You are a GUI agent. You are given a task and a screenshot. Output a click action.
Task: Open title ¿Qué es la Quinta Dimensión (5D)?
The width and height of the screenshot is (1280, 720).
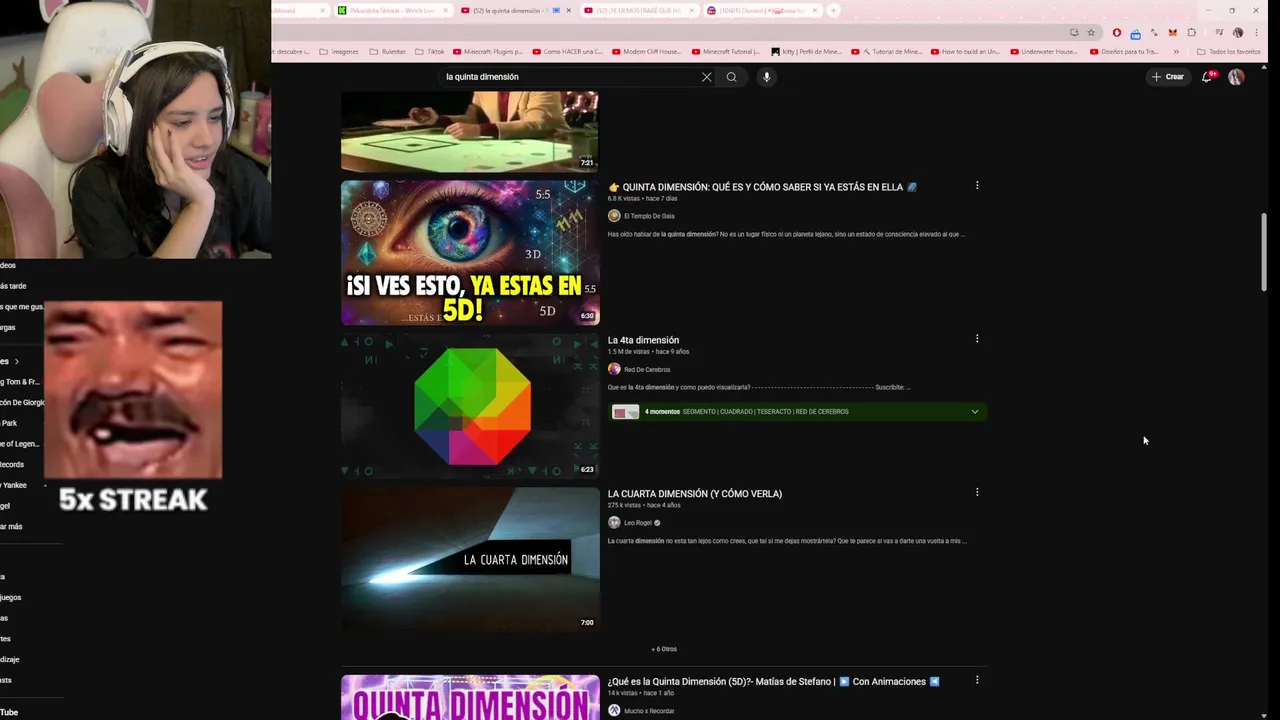774,681
